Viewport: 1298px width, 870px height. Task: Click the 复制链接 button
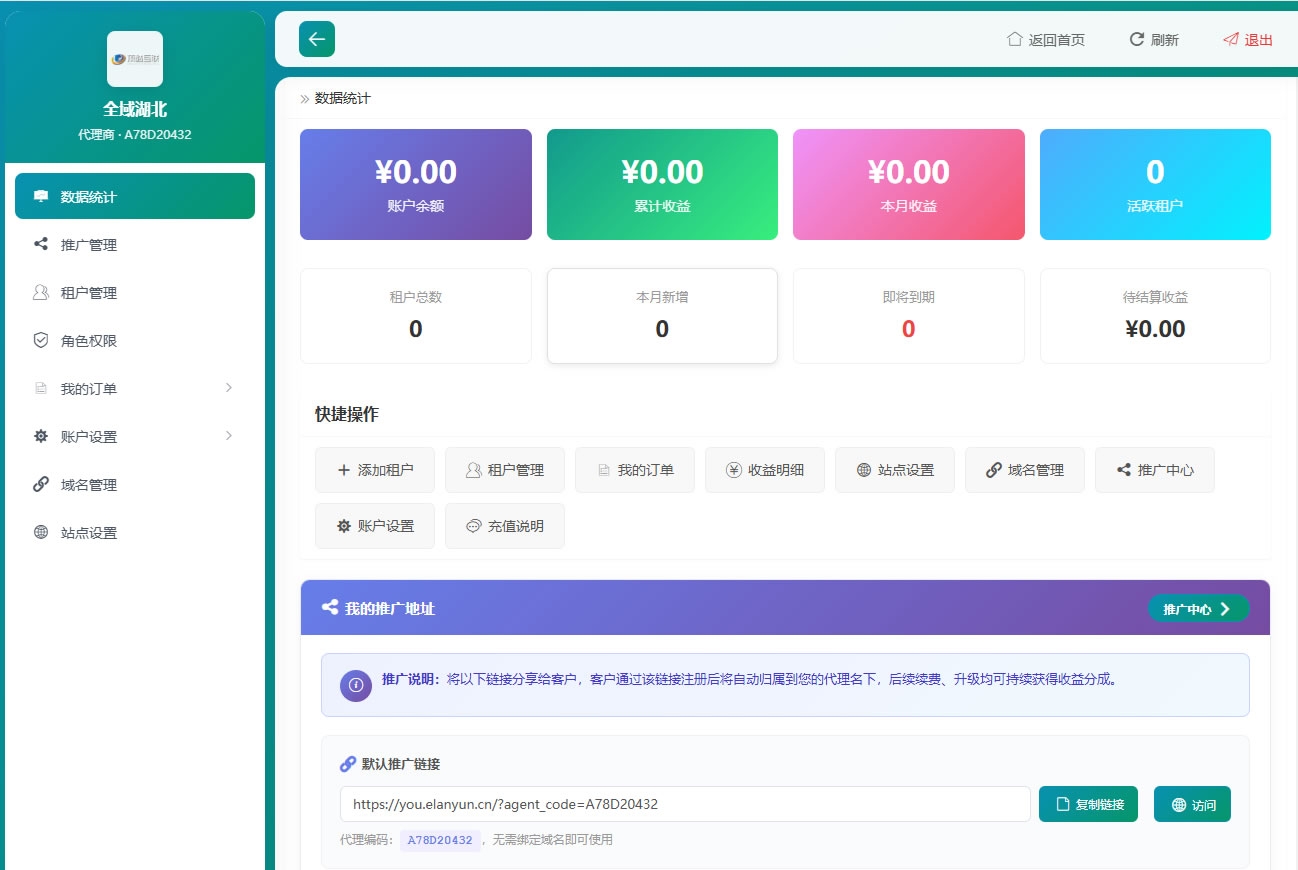[1088, 804]
